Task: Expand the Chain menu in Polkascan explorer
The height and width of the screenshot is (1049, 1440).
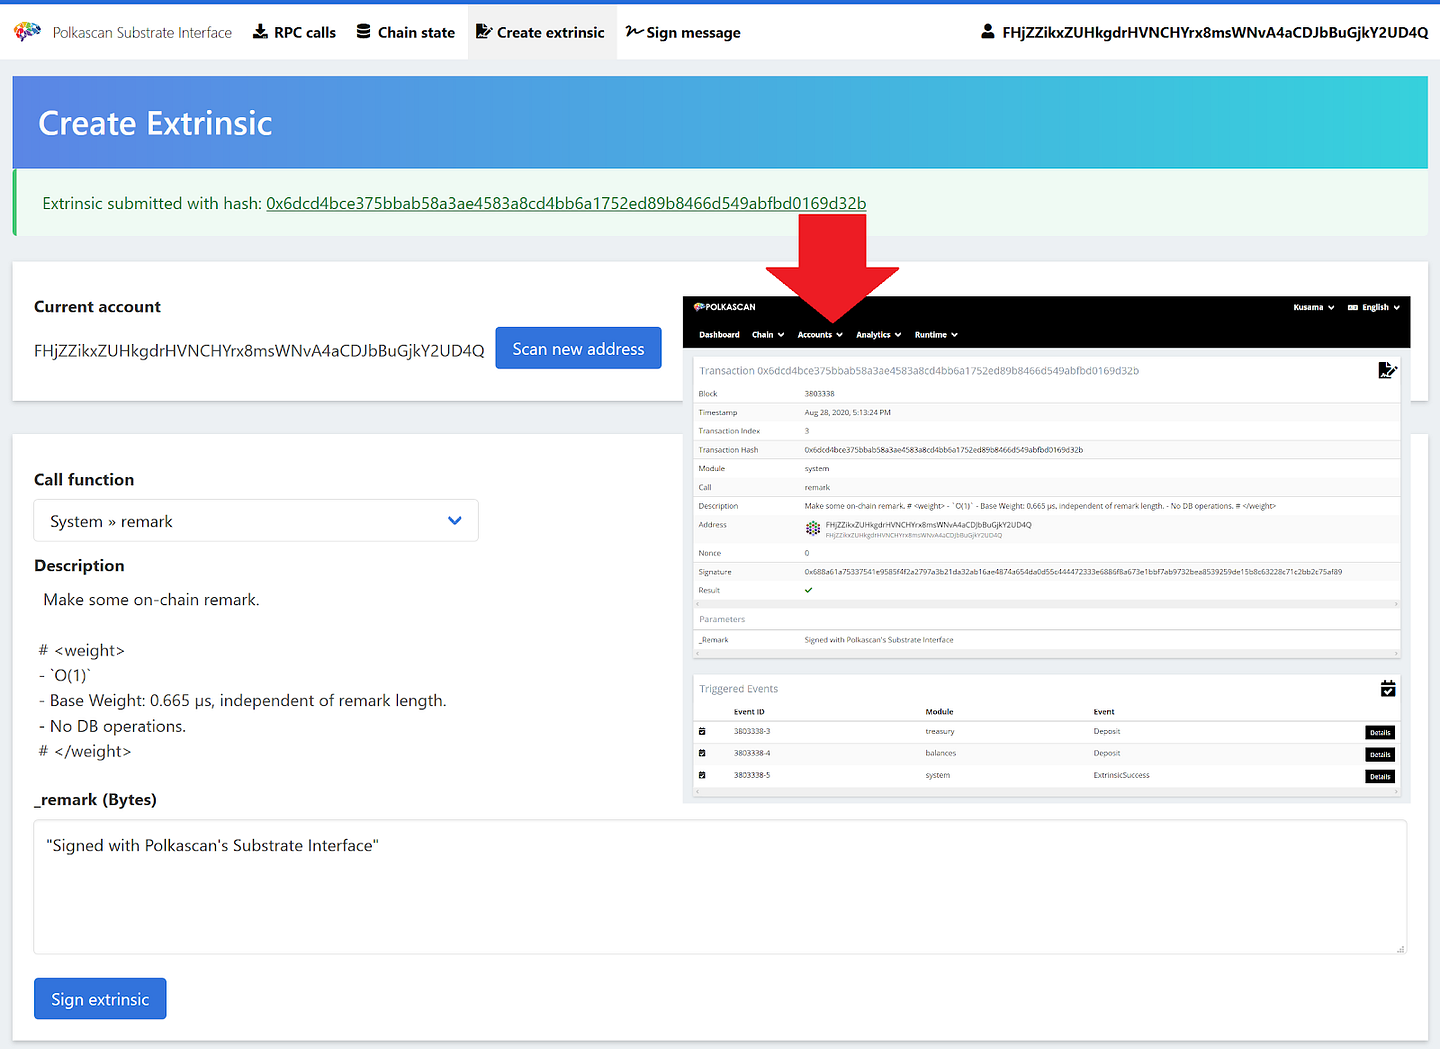Action: pos(768,335)
